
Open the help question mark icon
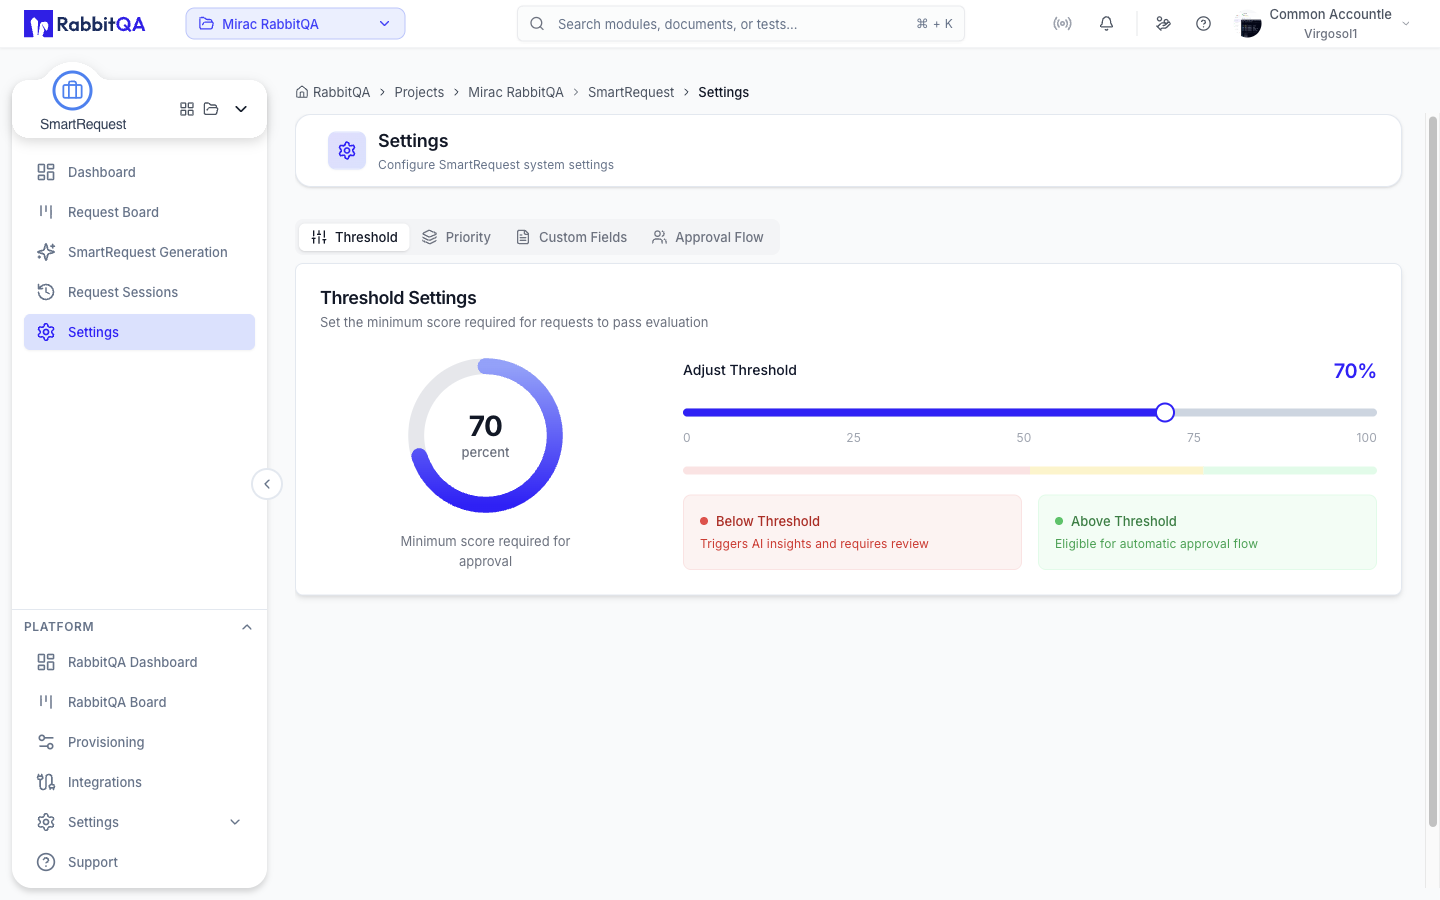[x=1203, y=24]
